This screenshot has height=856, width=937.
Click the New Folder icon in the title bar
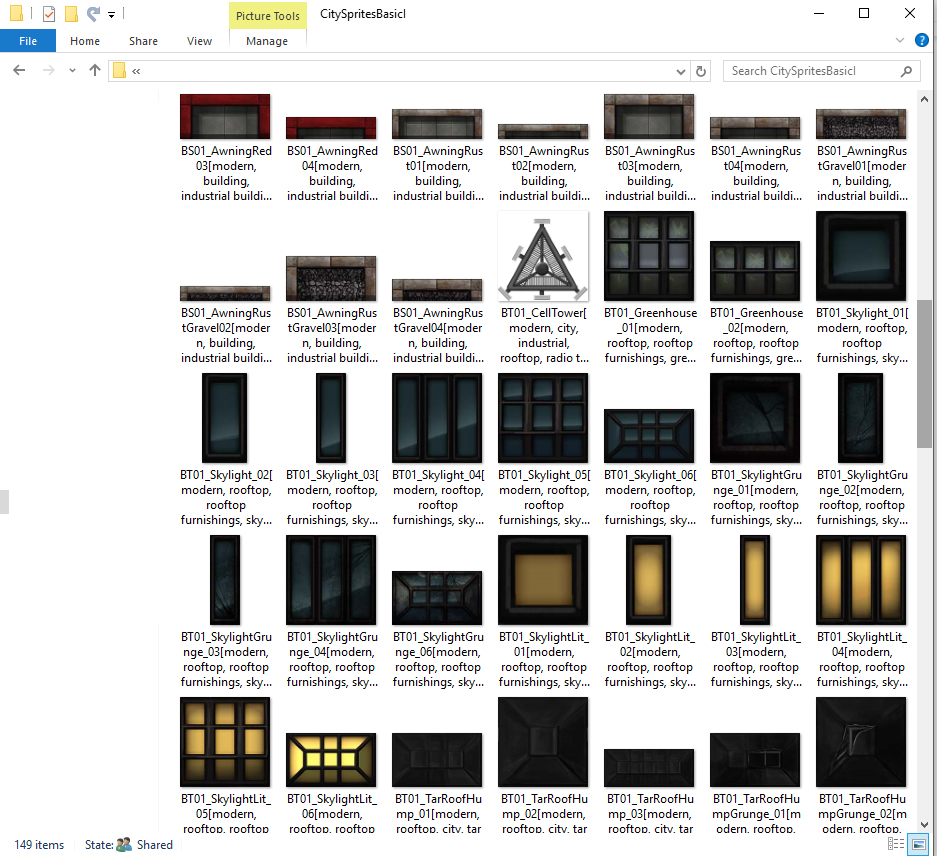71,14
